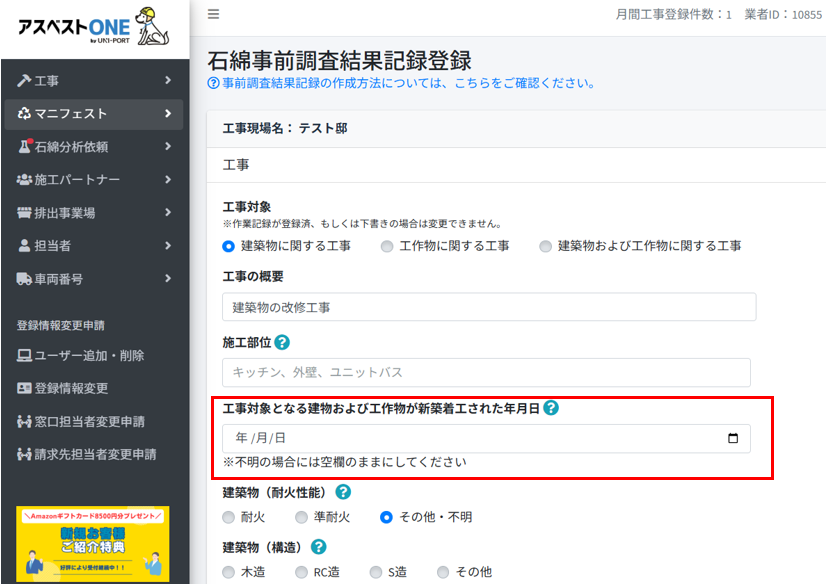Expand the 車両番号 sidebar chevron
Image resolution: width=831 pixels, height=585 pixels.
coord(168,279)
